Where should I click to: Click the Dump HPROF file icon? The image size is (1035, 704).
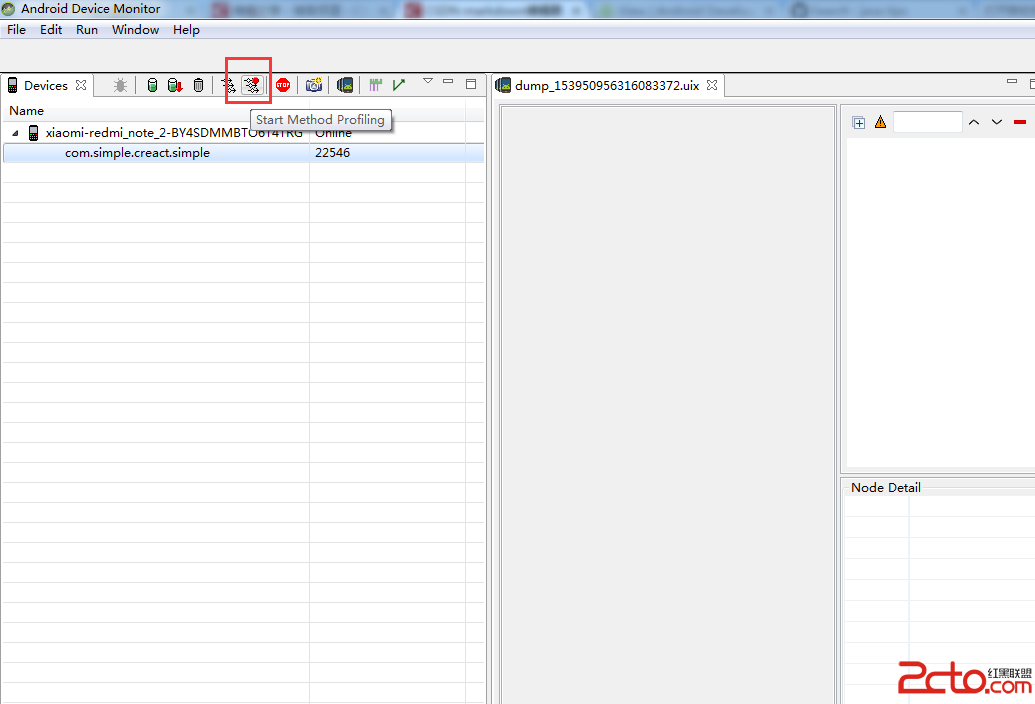pos(174,85)
